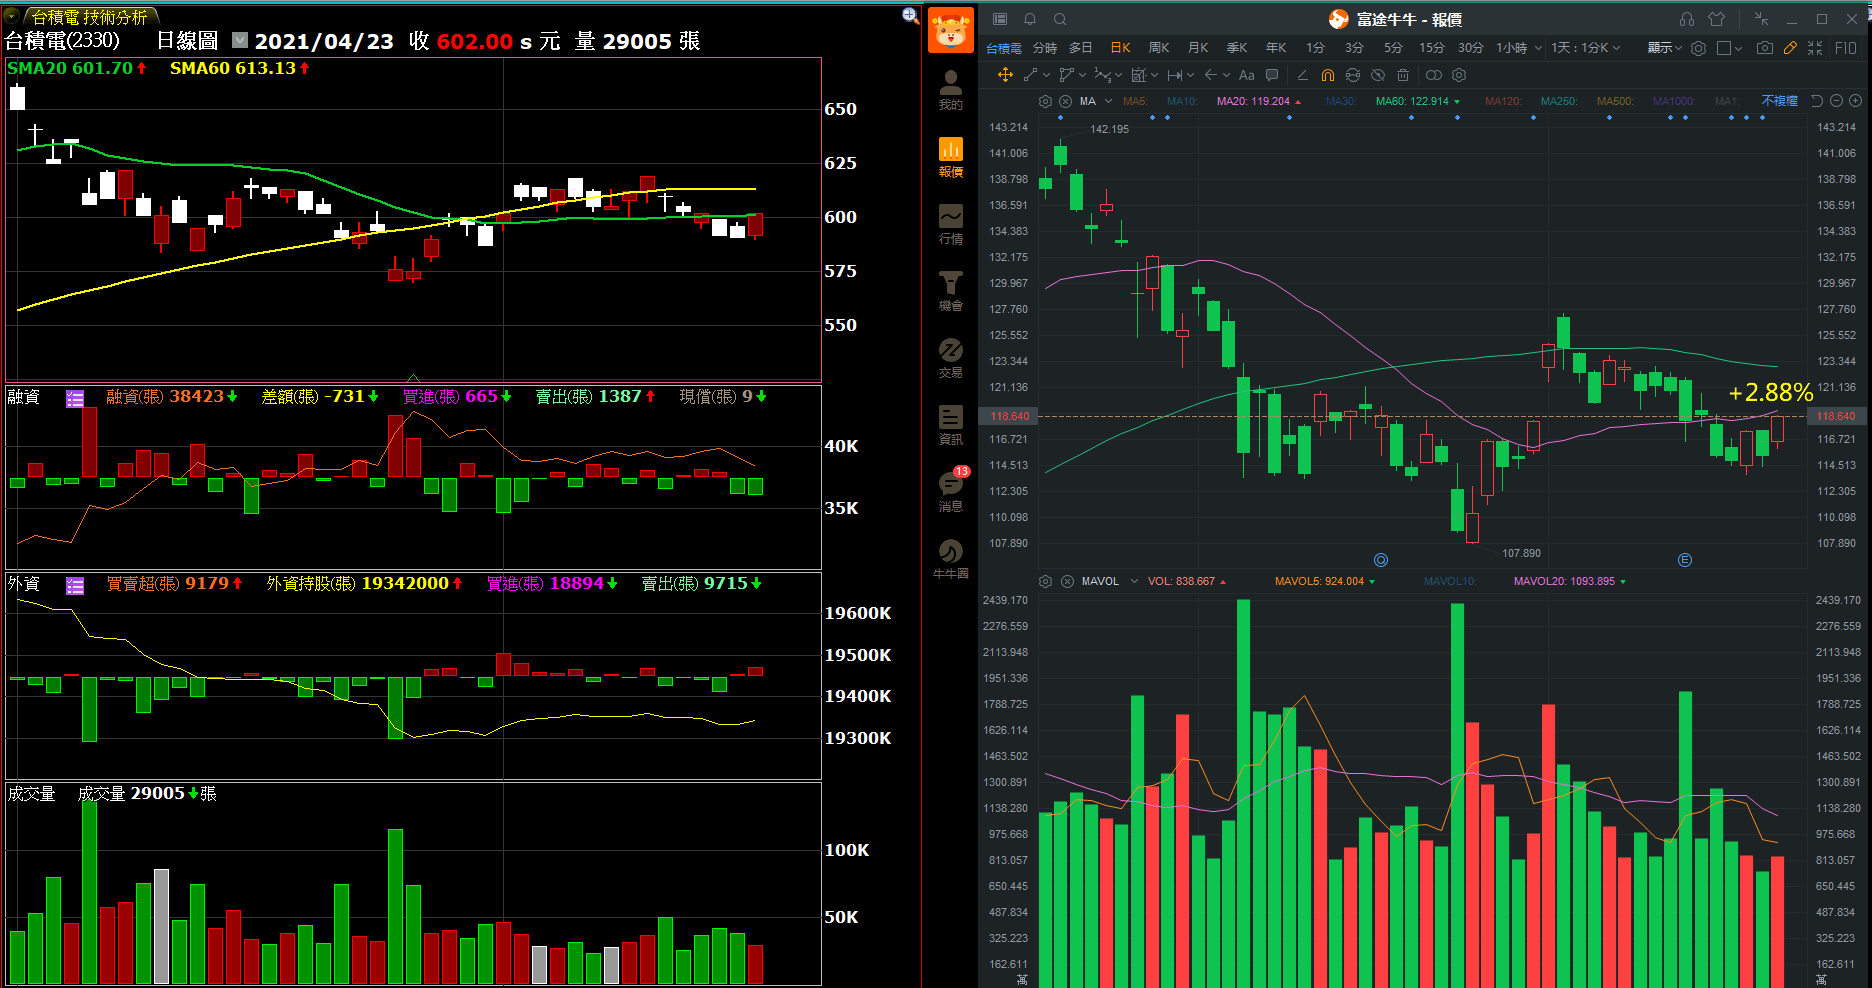
Task: Open the 消息 messages icon with badge
Action: 950,490
